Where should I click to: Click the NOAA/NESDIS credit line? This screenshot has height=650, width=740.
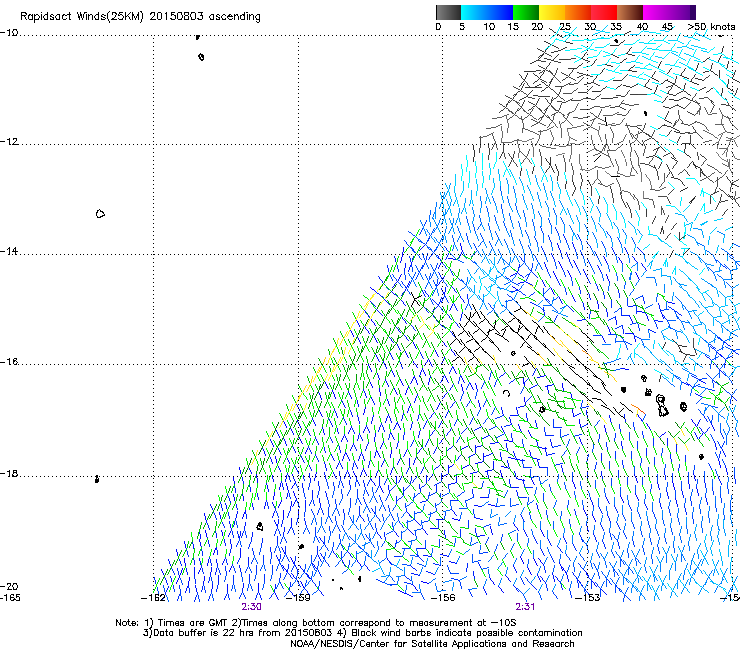click(432, 644)
